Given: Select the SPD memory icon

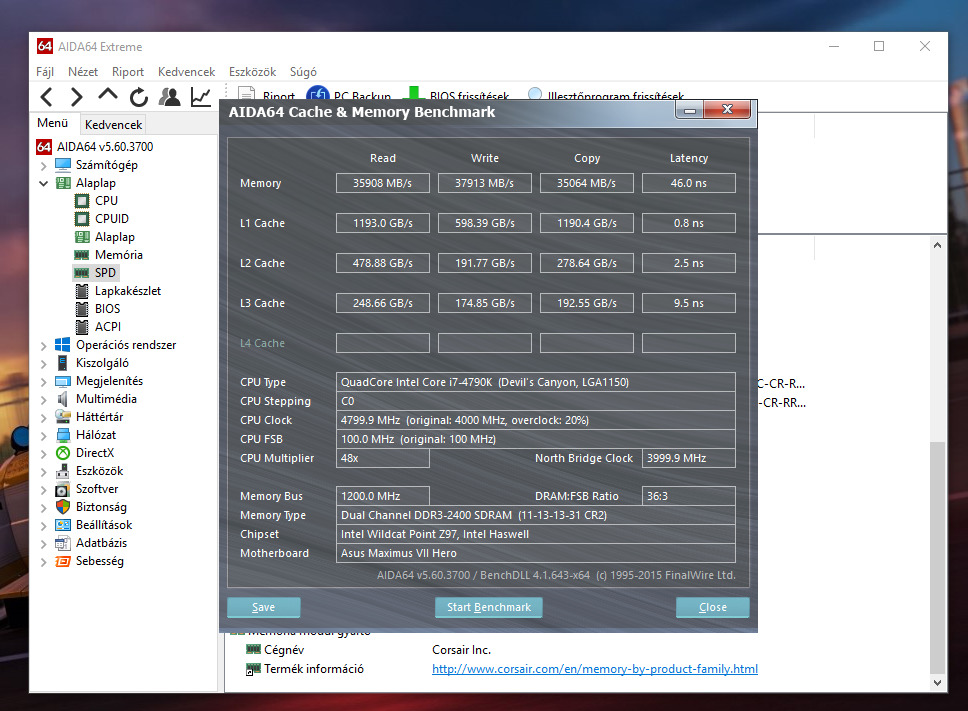Looking at the screenshot, I should coord(81,273).
